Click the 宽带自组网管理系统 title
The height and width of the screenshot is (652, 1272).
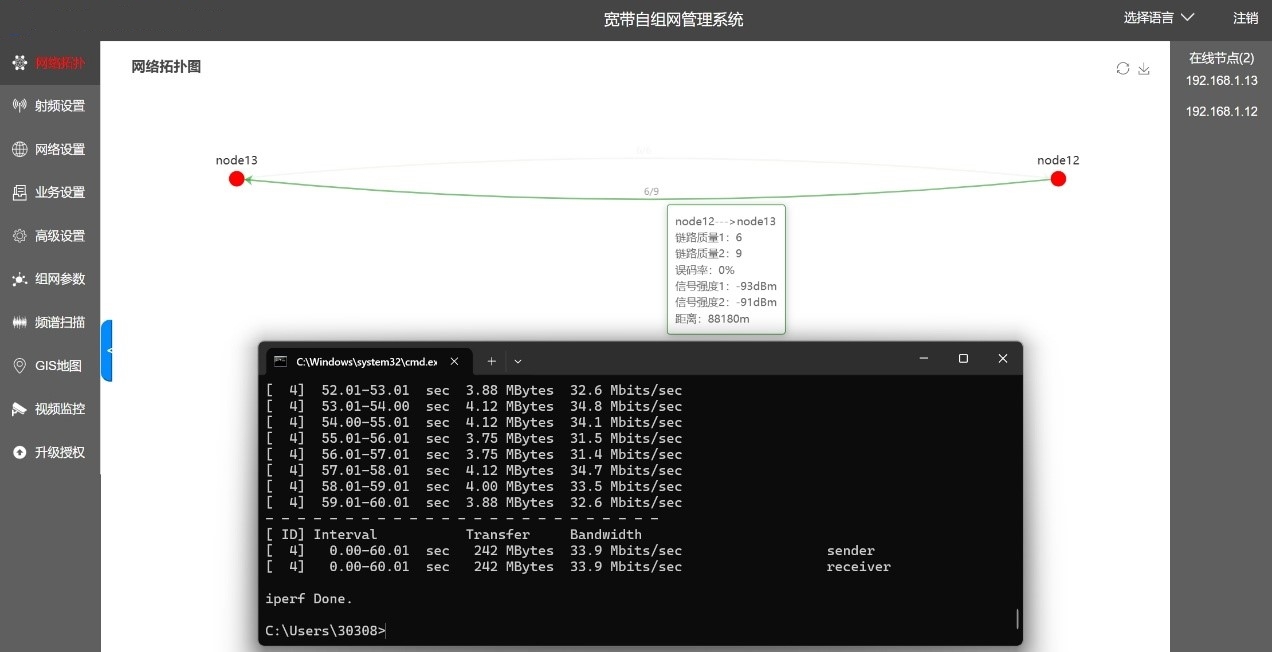(674, 19)
